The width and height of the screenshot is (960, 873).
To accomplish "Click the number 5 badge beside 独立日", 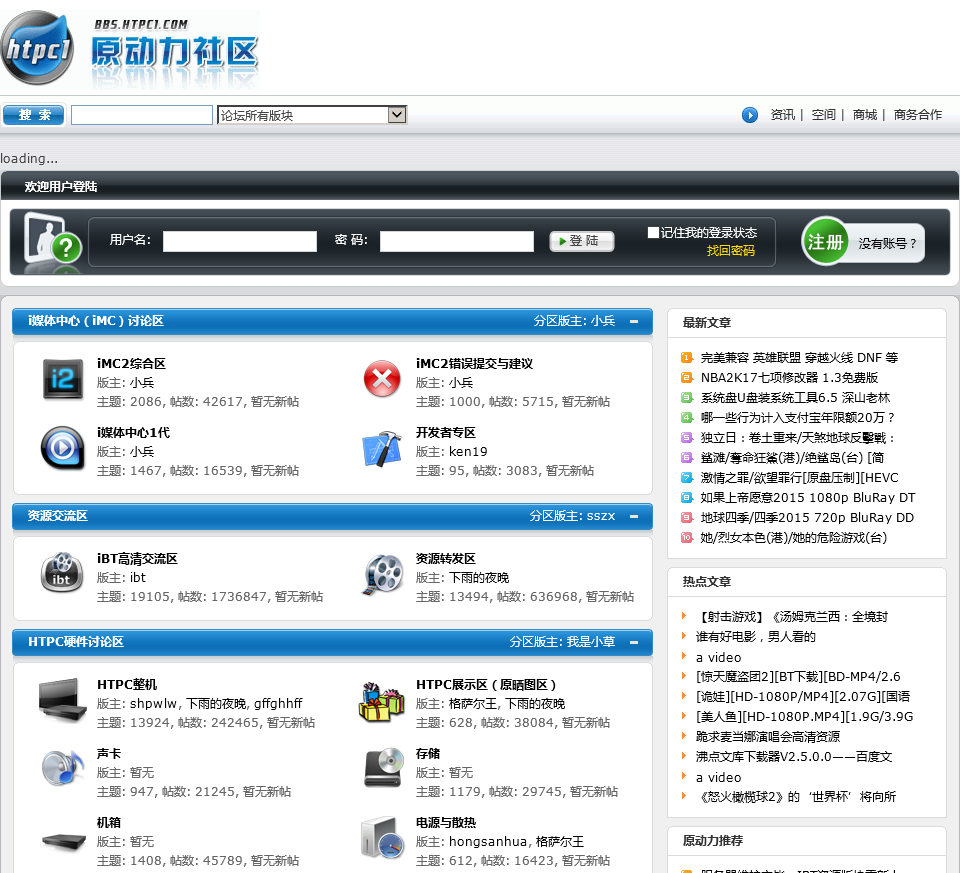I will [686, 438].
